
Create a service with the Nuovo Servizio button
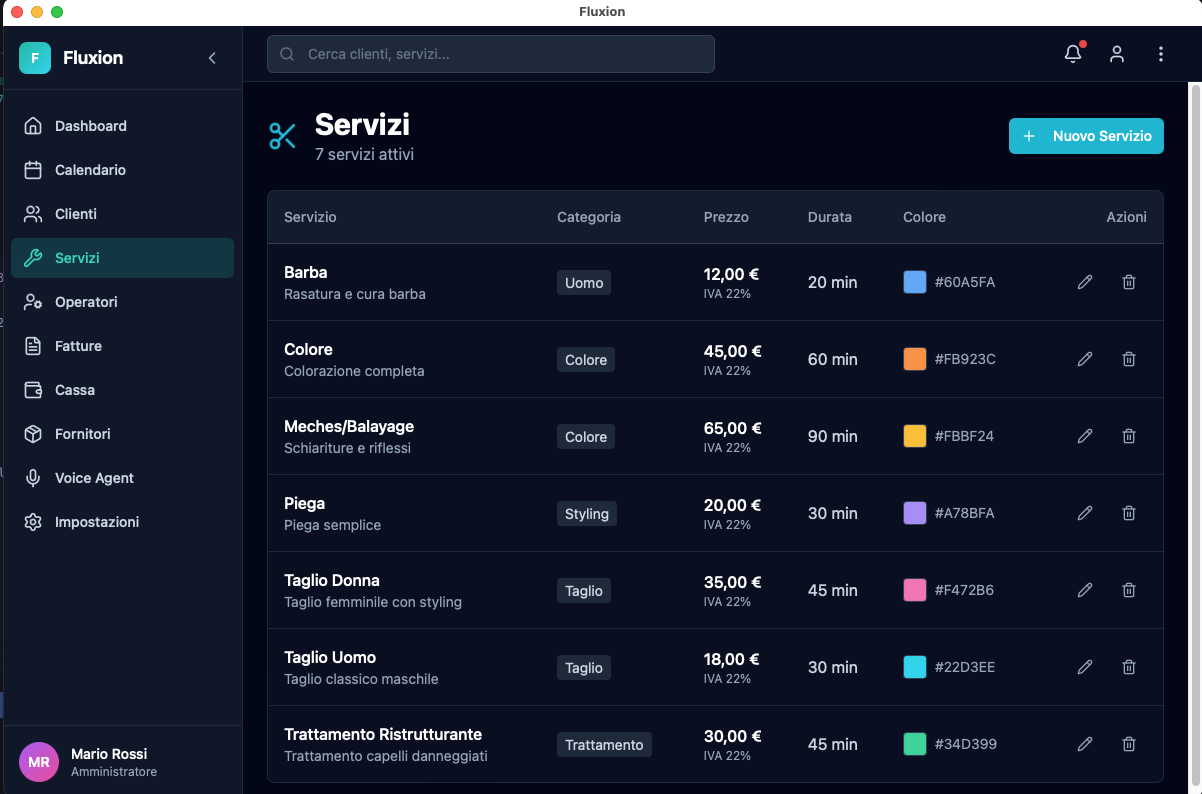tap(1086, 136)
